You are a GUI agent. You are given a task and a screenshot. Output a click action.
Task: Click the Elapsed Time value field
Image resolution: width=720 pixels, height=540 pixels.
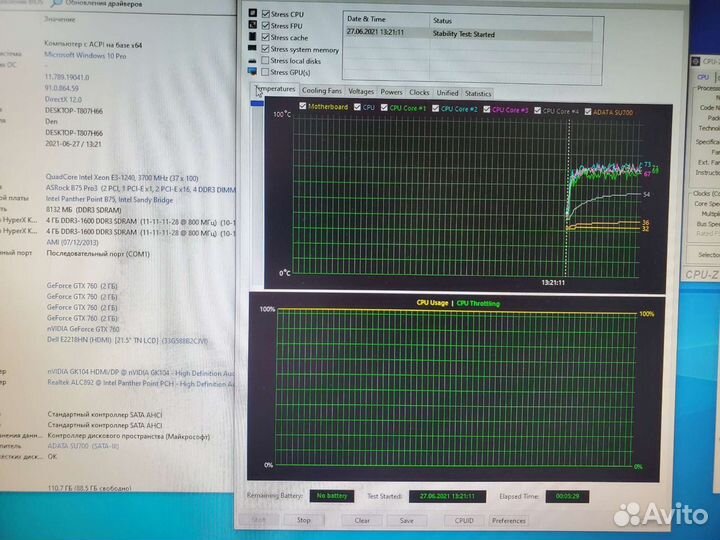567,496
